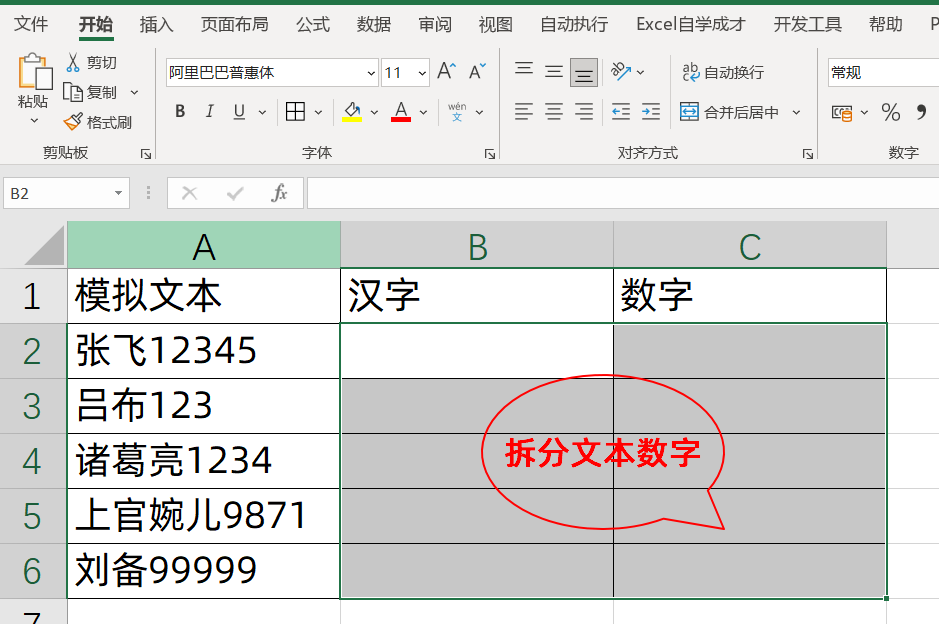Click cell A3 containing 吕布123

click(204, 406)
